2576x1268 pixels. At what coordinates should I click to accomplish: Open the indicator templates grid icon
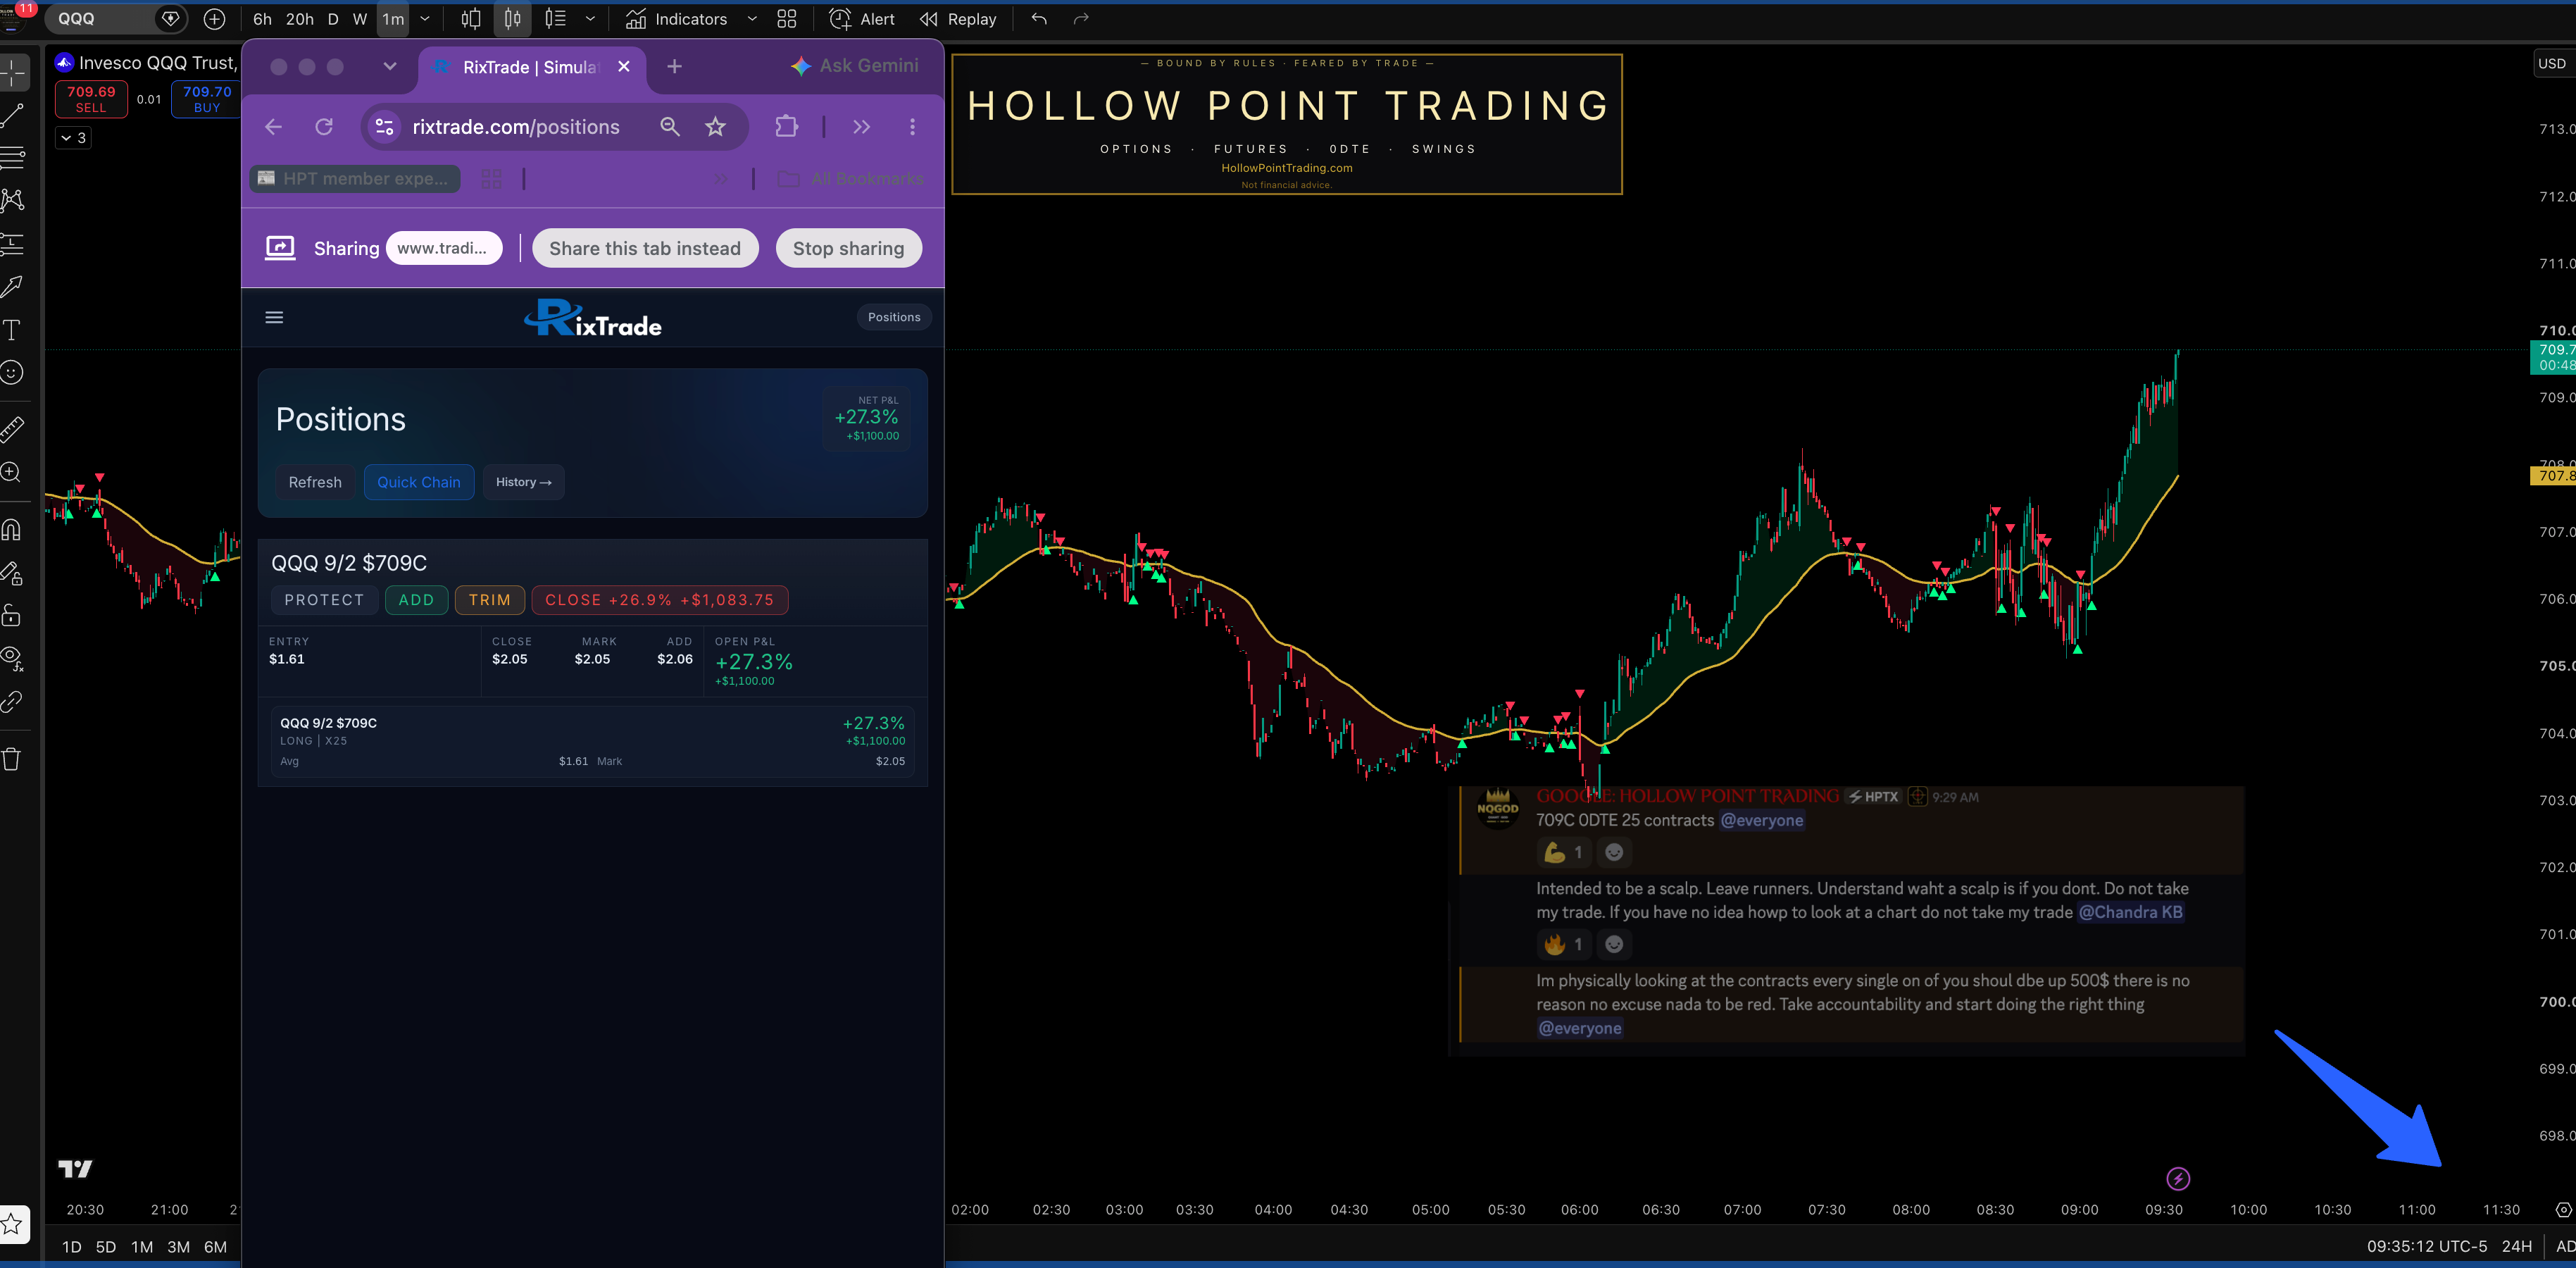pos(787,19)
